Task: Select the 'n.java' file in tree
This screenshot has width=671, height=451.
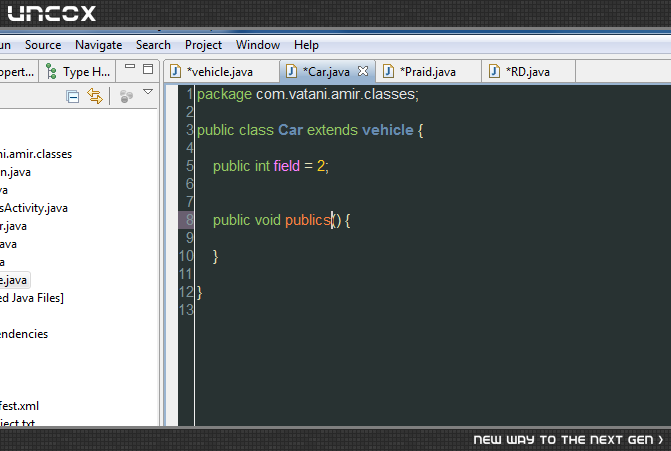Action: point(15,172)
